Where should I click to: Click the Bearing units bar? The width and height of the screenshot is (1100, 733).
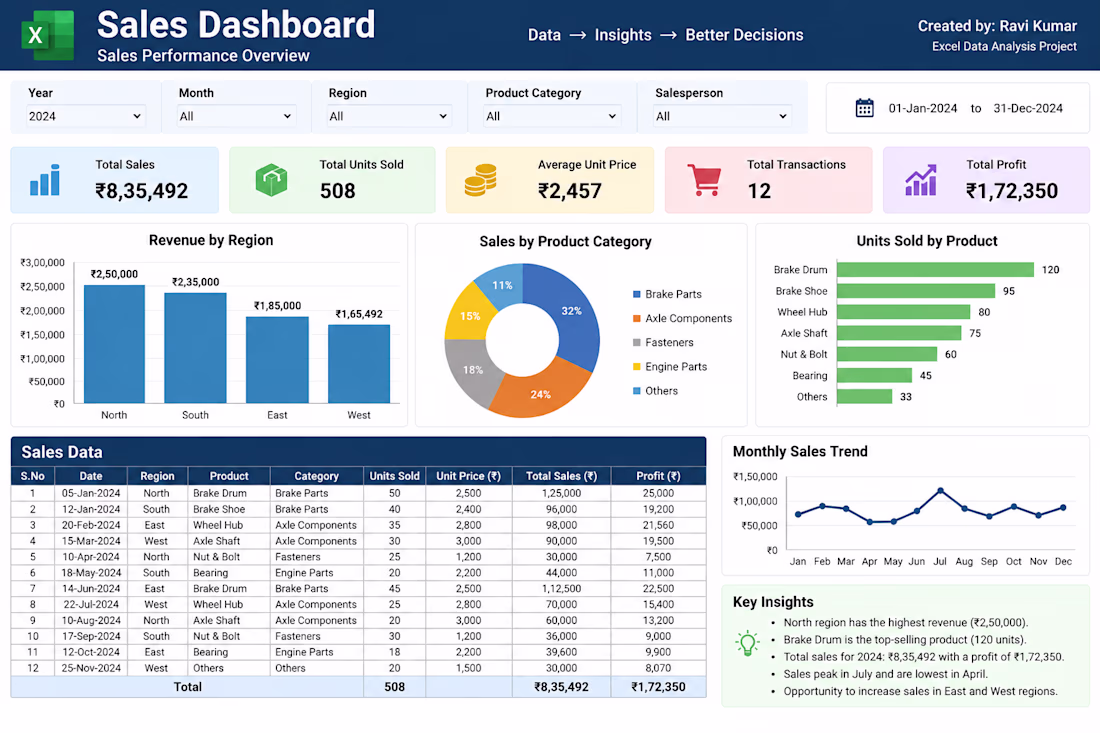pos(874,375)
